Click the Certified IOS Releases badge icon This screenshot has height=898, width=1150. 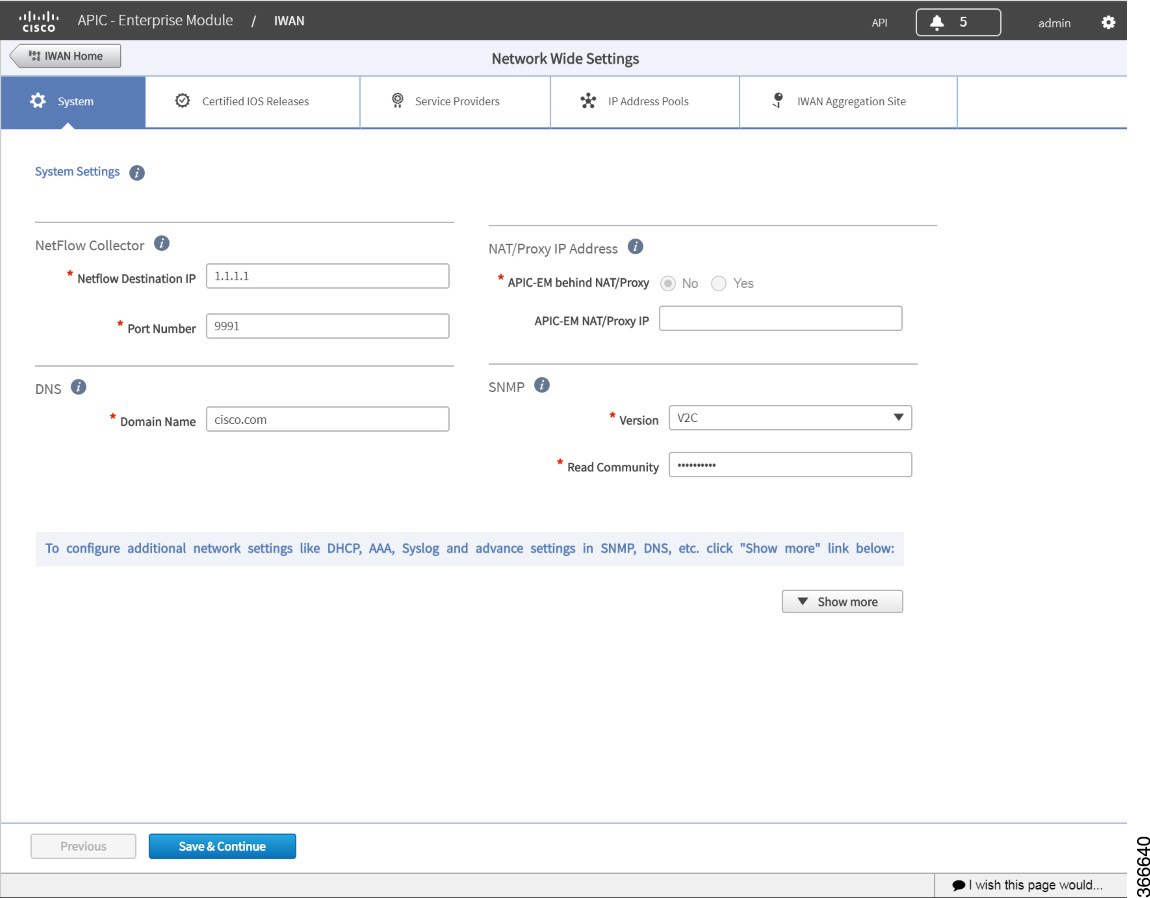(x=183, y=101)
